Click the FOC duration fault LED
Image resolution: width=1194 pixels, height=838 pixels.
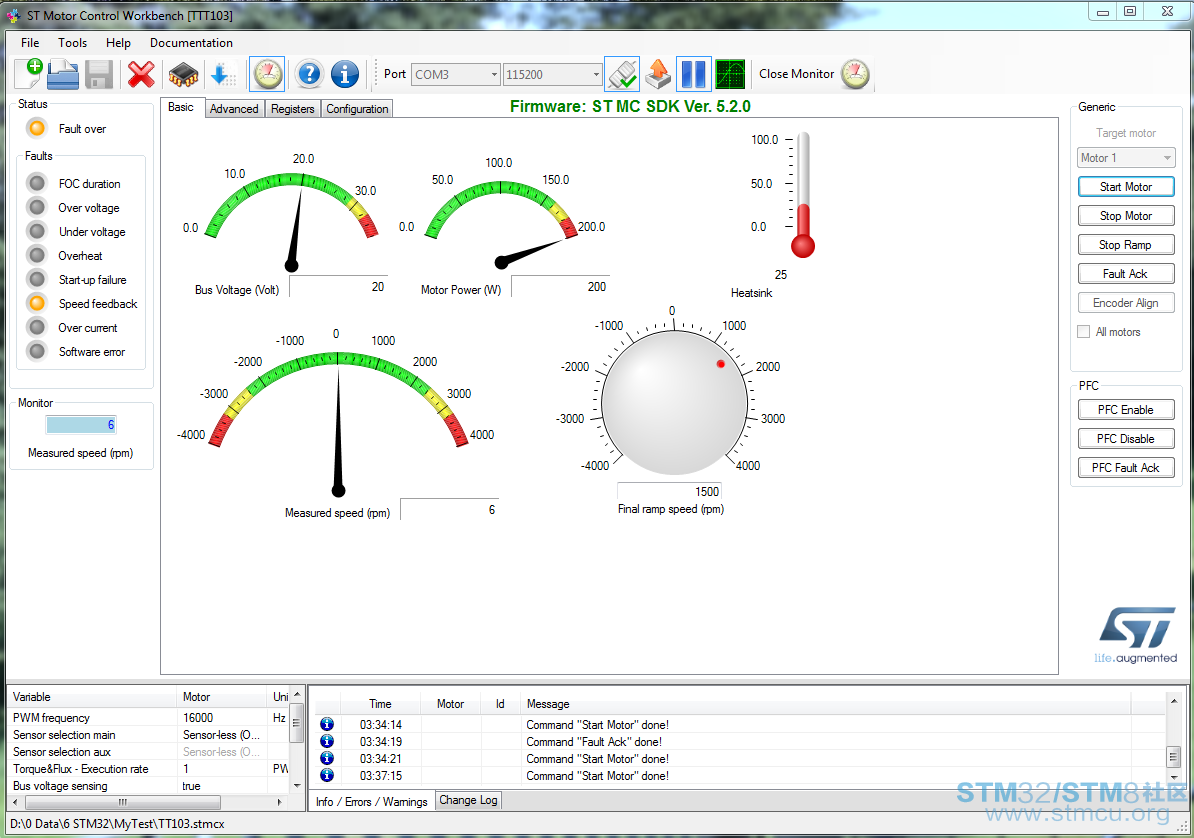click(37, 183)
